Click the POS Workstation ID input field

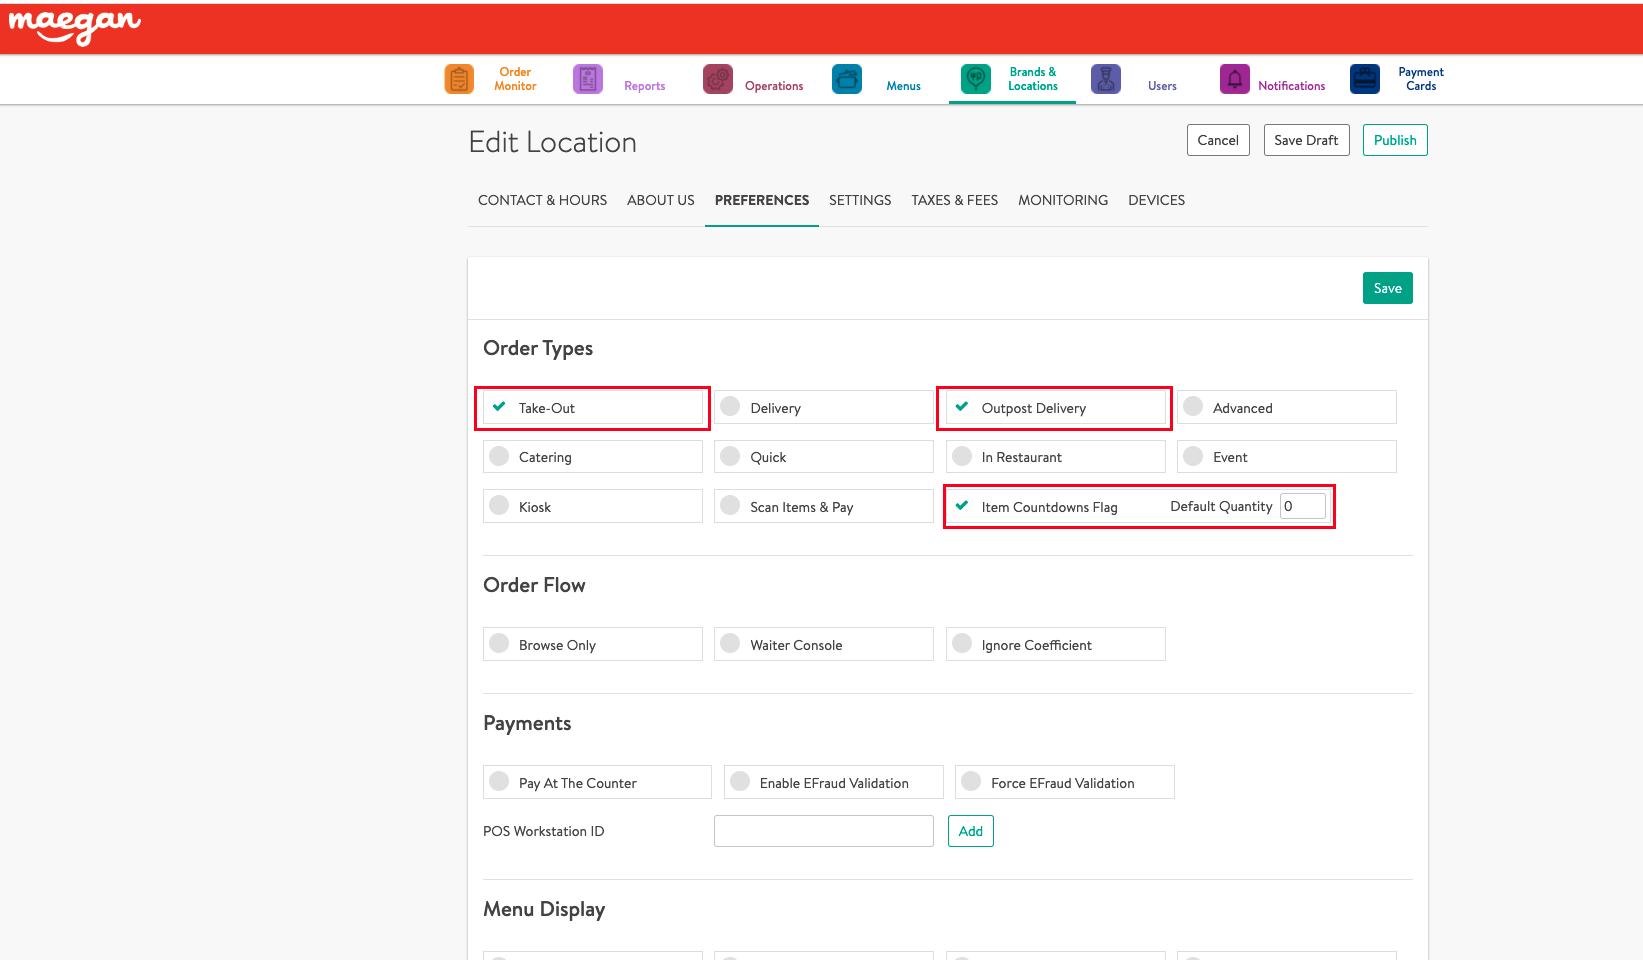click(x=823, y=831)
